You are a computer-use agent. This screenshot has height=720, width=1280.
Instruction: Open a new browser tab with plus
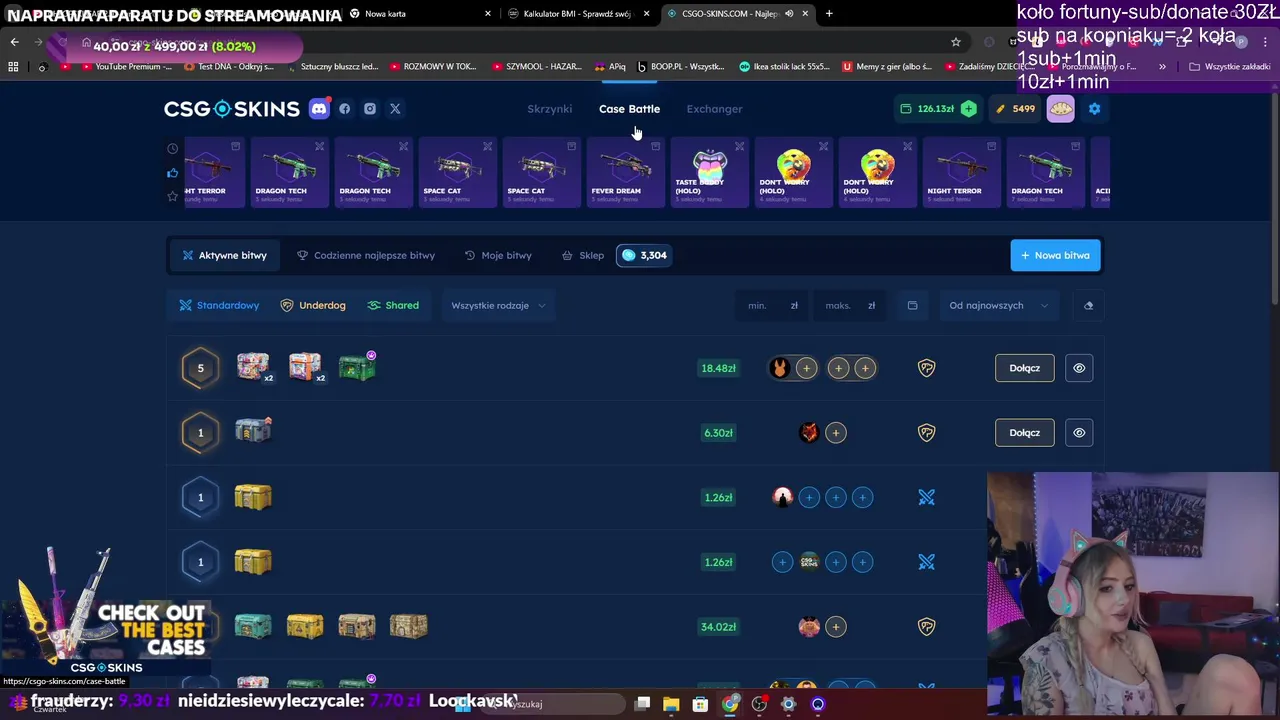click(x=829, y=14)
